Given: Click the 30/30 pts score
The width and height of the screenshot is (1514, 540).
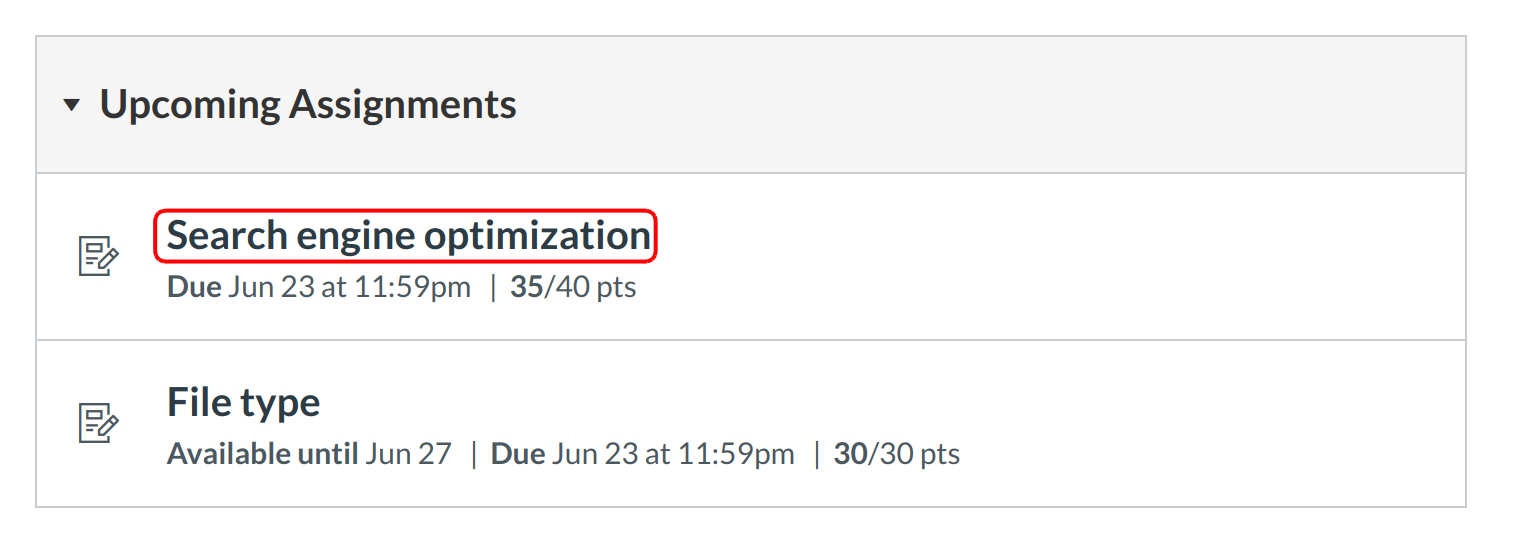Looking at the screenshot, I should pyautogui.click(x=897, y=455).
